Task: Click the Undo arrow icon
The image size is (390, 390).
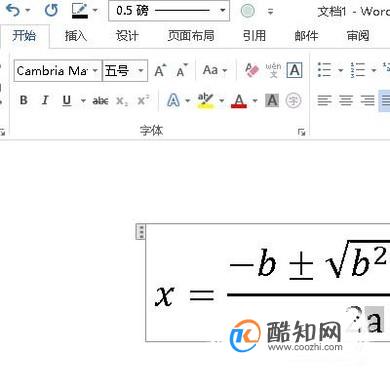Action: click(x=13, y=11)
